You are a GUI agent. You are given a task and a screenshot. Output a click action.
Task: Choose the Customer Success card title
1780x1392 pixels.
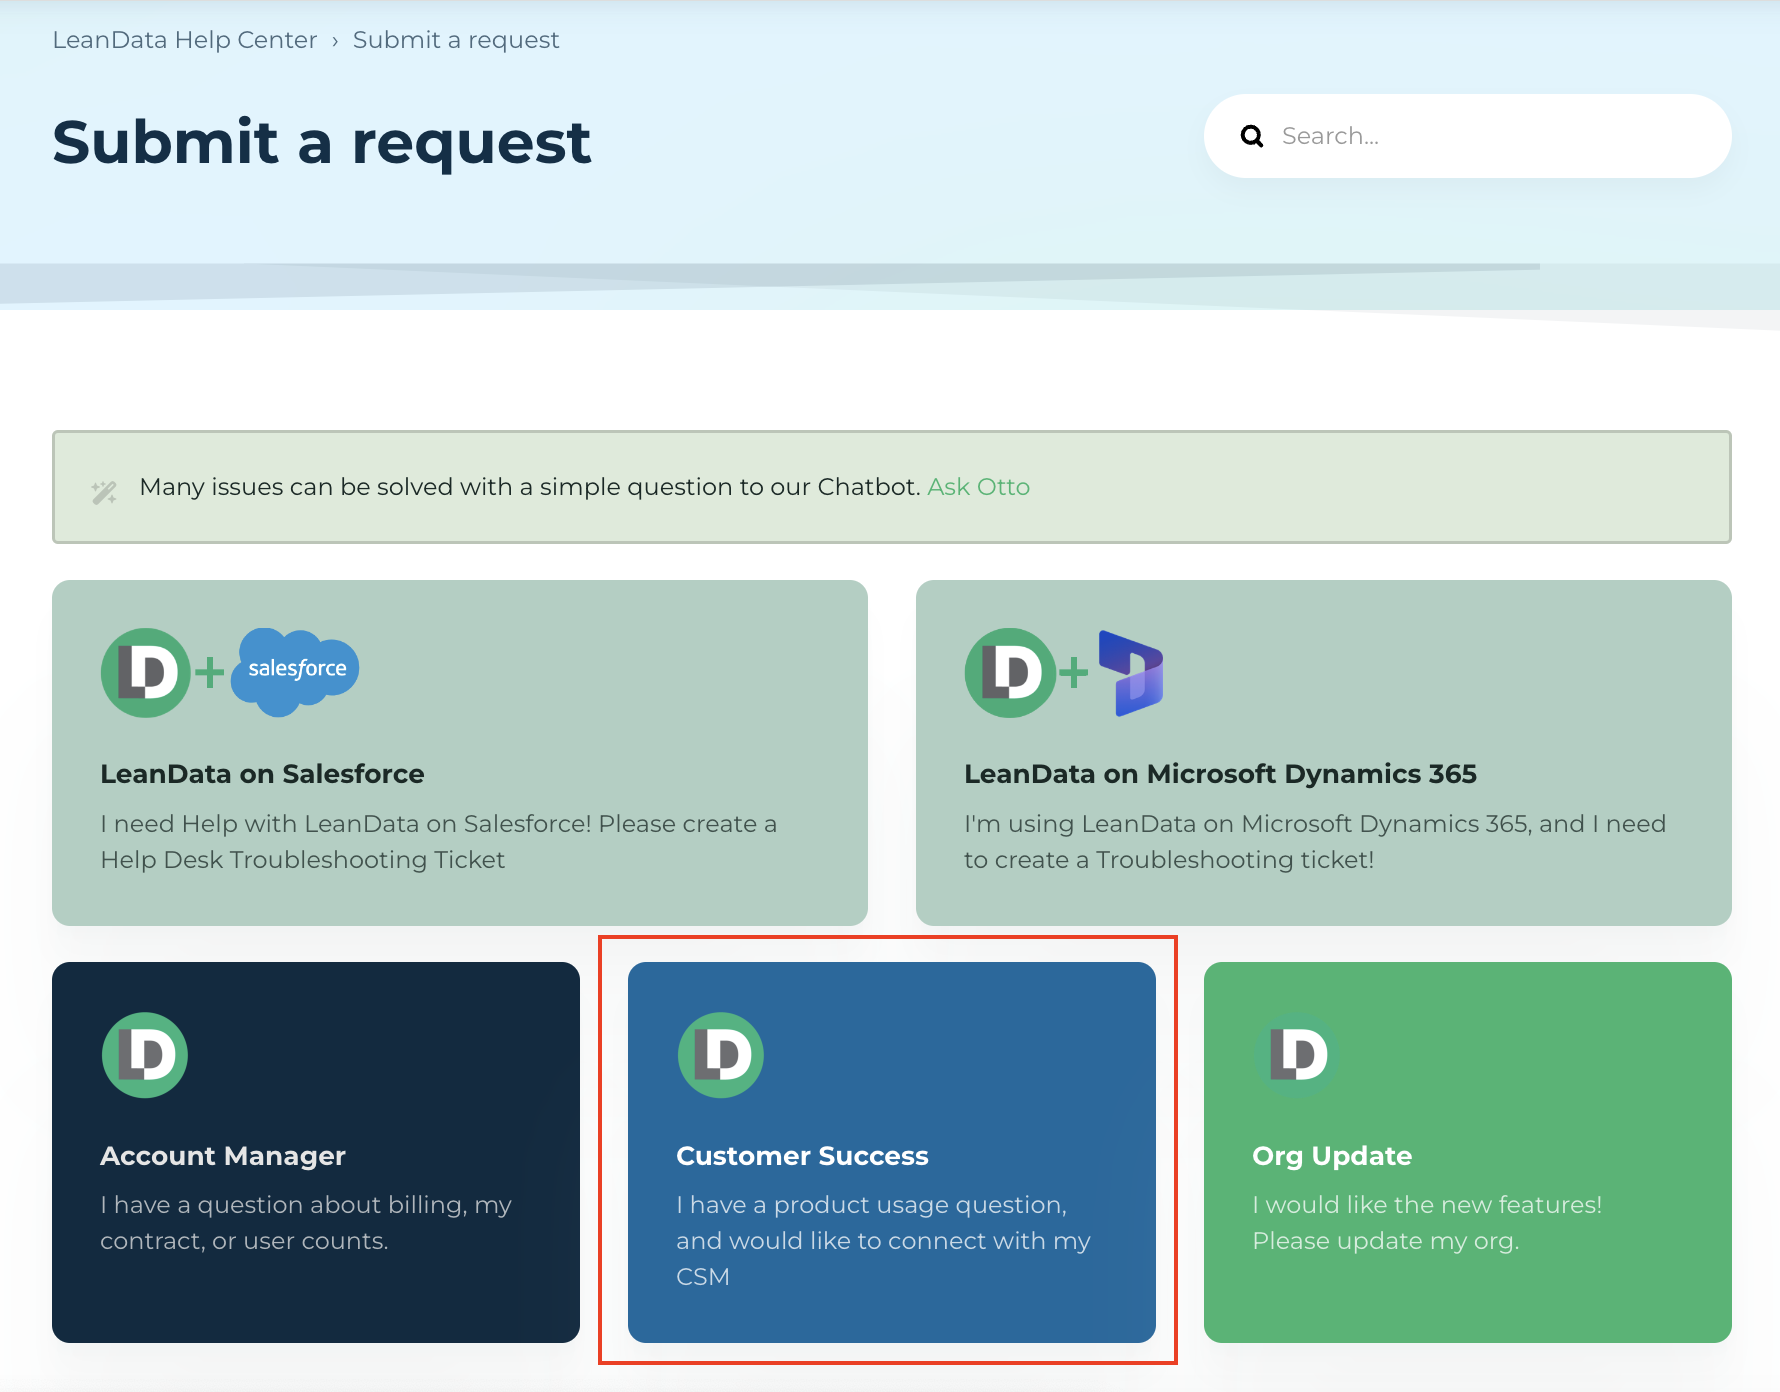click(x=802, y=1156)
